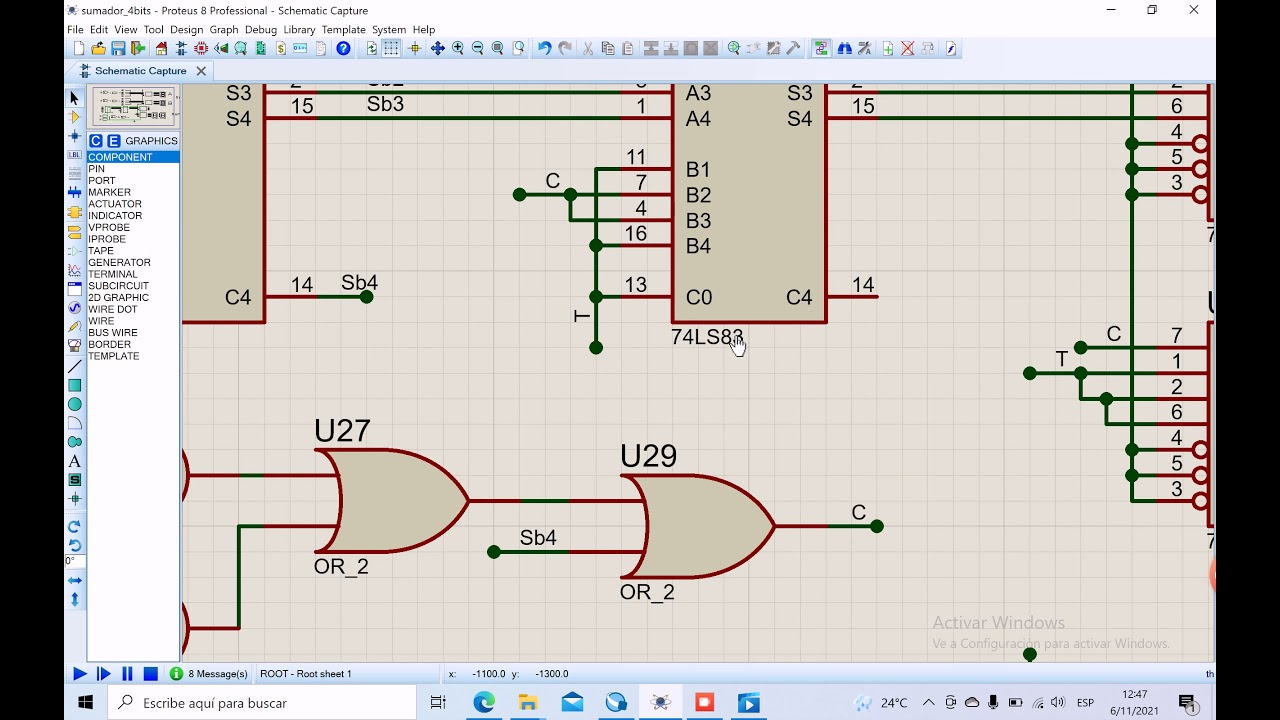
Task: Click the Windows search box
Action: pyautogui.click(x=263, y=703)
